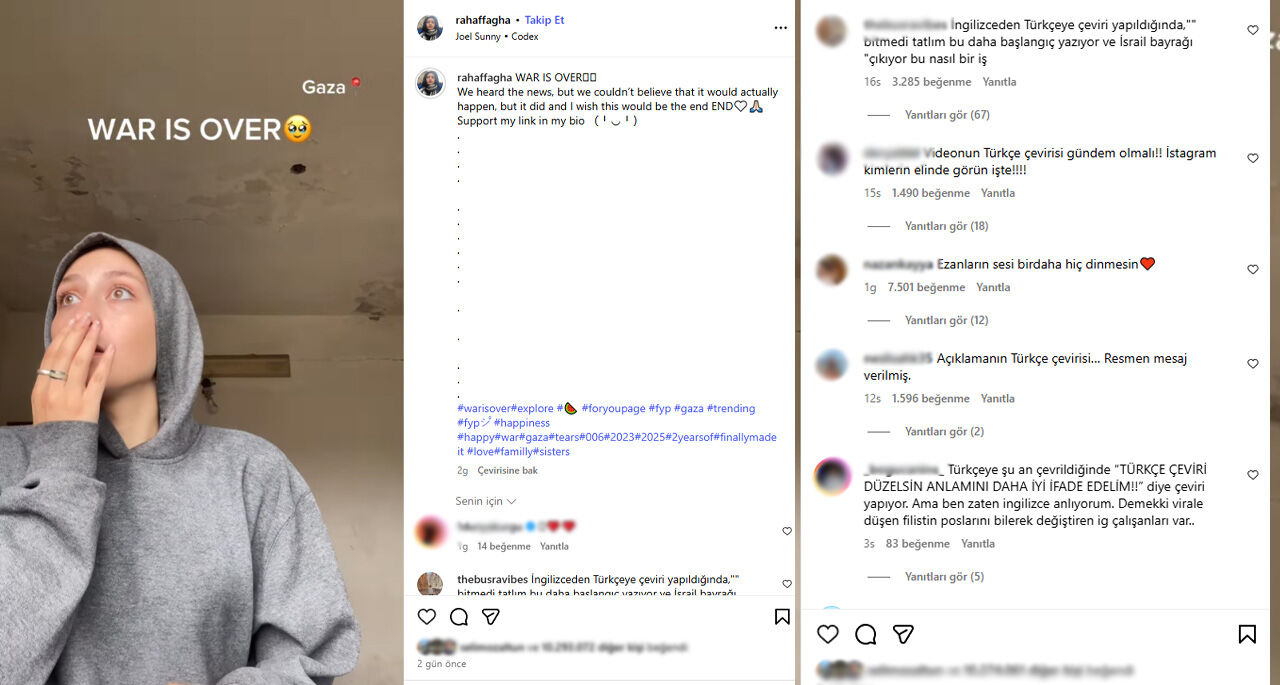The image size is (1280, 685).
Task: Click the 'Takip Et' follow button
Action: [544, 20]
